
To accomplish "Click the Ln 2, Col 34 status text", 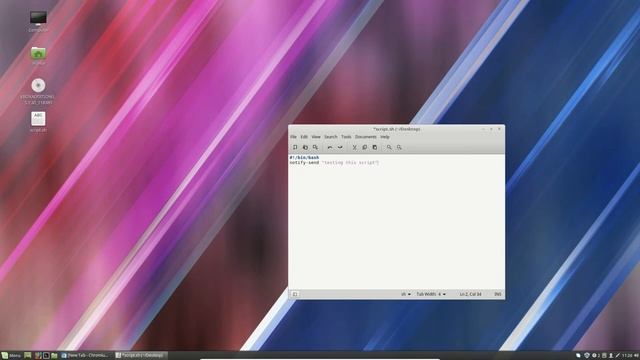I will tap(470, 294).
